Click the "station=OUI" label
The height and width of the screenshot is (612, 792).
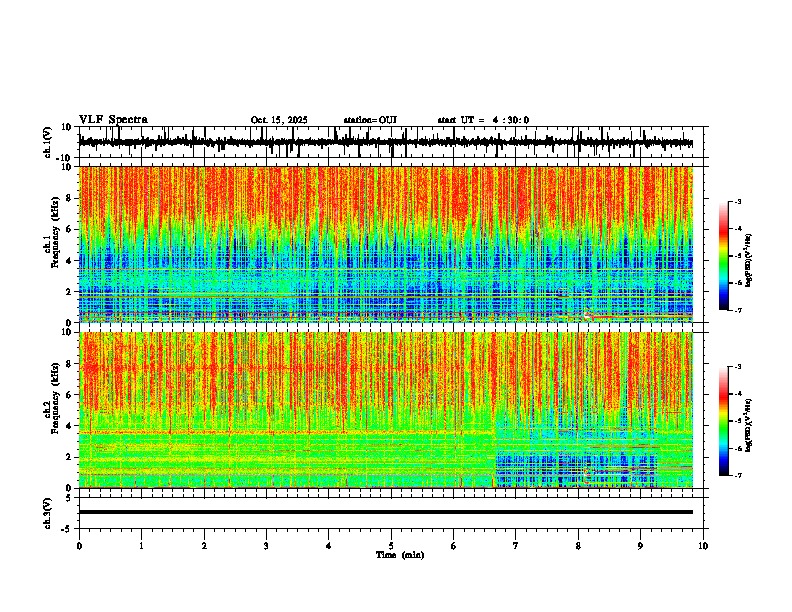point(370,120)
